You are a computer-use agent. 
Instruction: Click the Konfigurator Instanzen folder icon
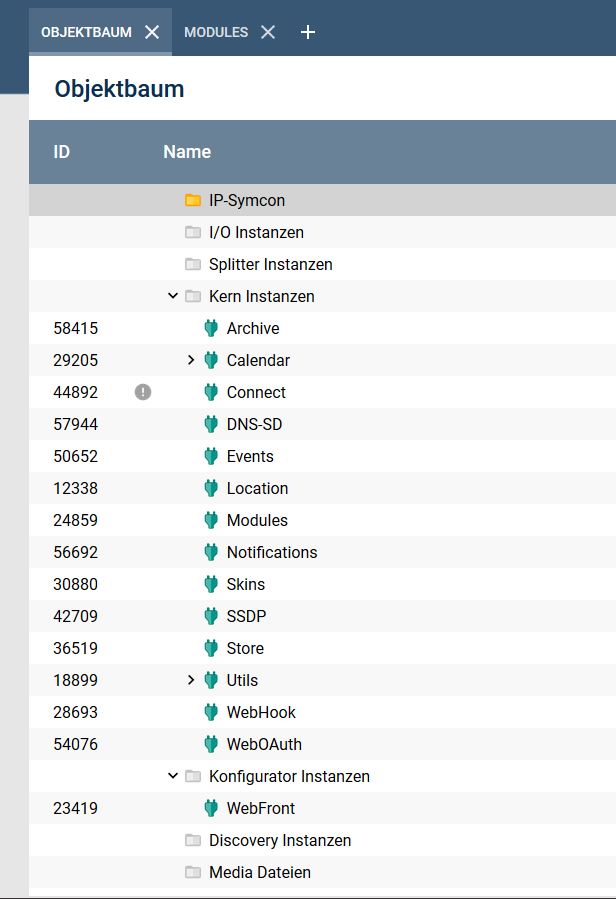coord(193,776)
